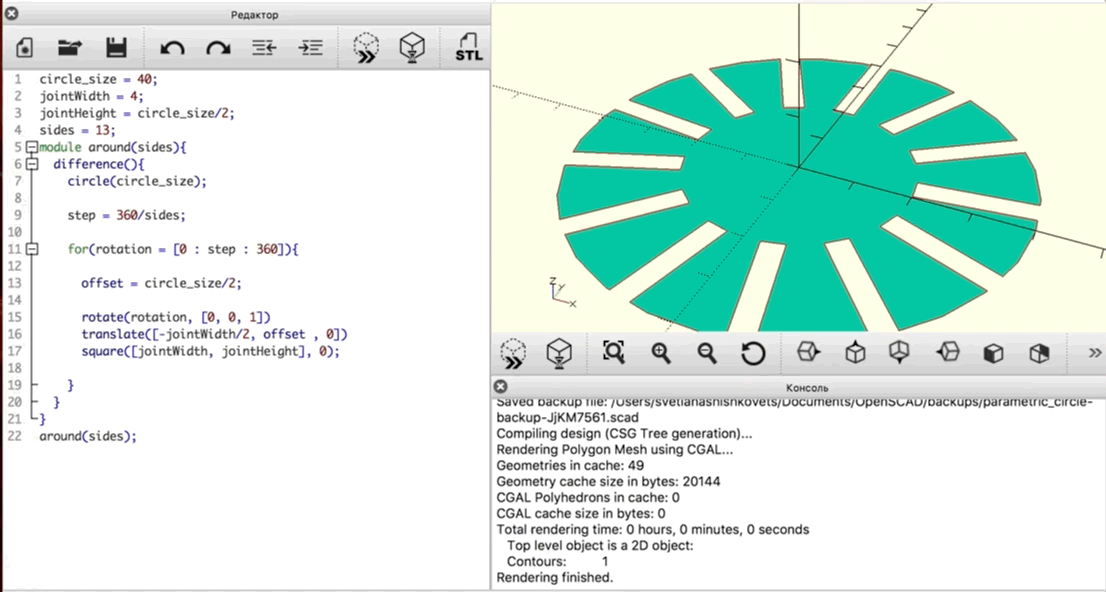Viewport: 1106px width, 592px height.
Task: Switch to Bottom view cube icon
Action: (x=899, y=351)
